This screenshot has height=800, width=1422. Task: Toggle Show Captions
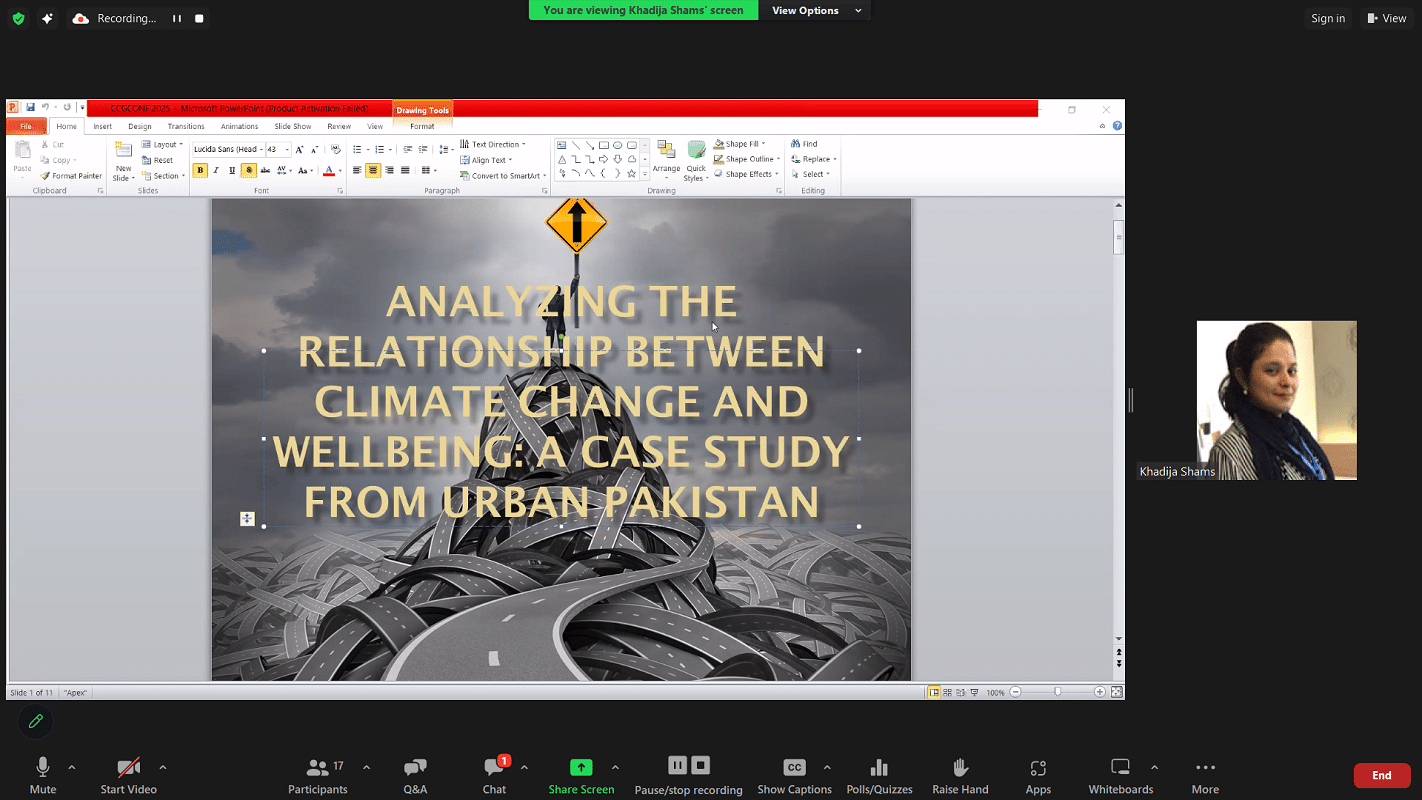[794, 768]
